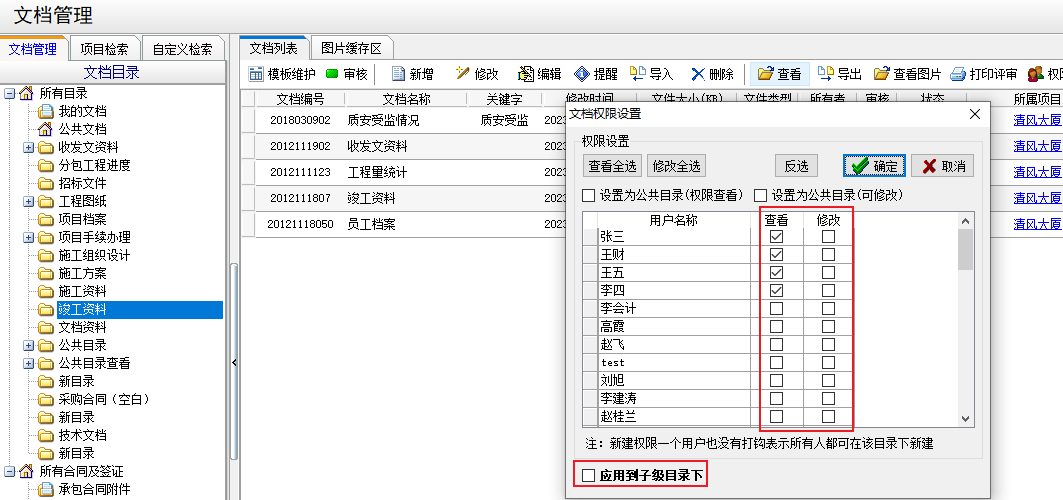This screenshot has height=500, width=1063.
Task: Expand the 工程图纸 folder node
Action: [28, 202]
